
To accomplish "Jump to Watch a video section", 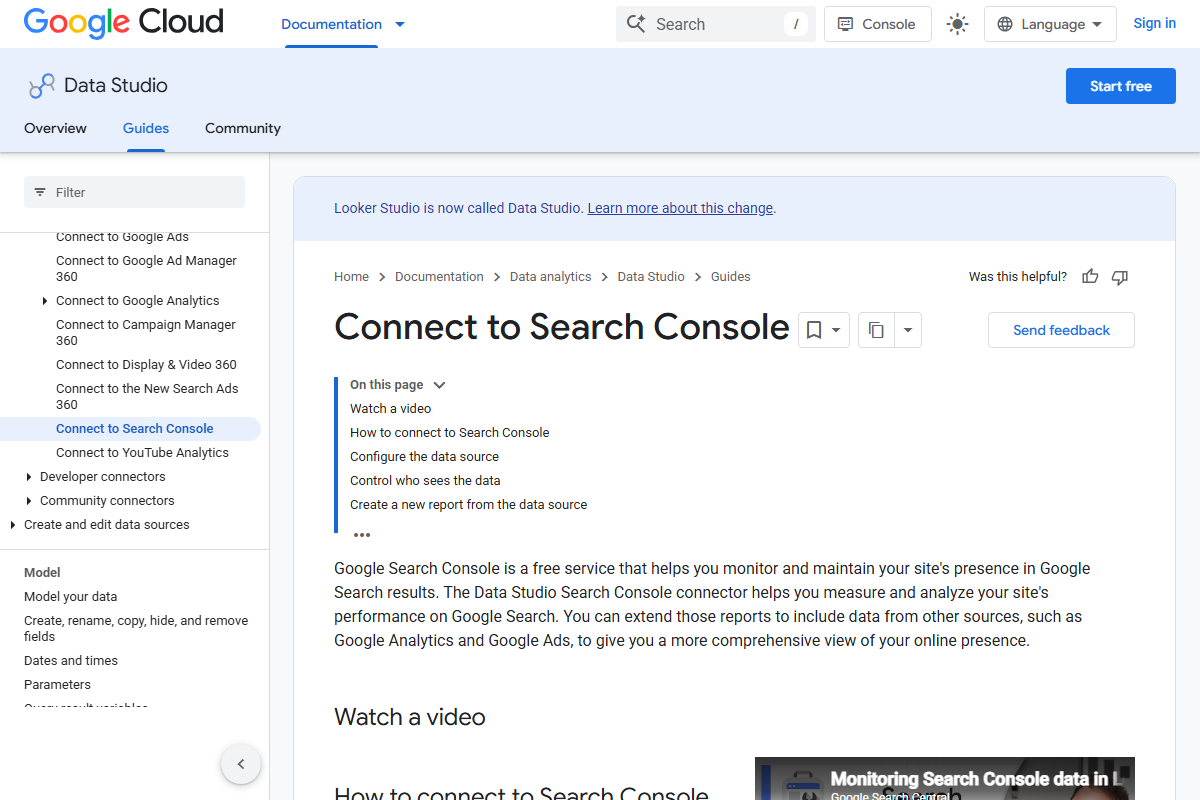I will tap(391, 409).
